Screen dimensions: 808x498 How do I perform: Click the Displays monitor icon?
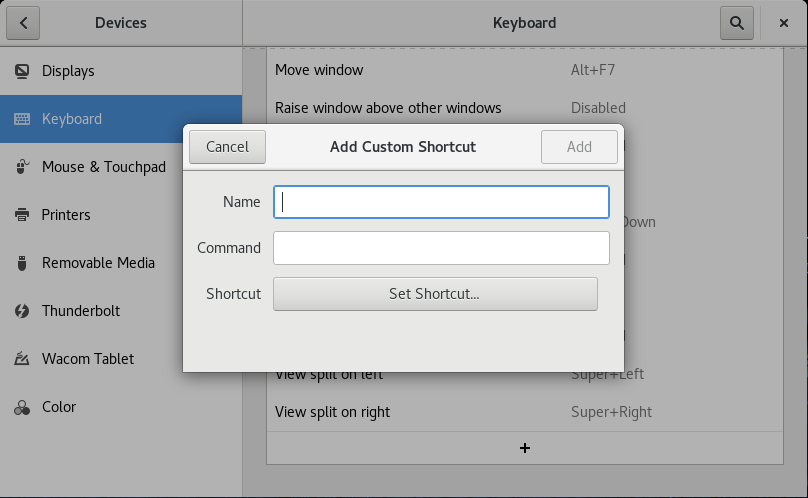pos(22,71)
